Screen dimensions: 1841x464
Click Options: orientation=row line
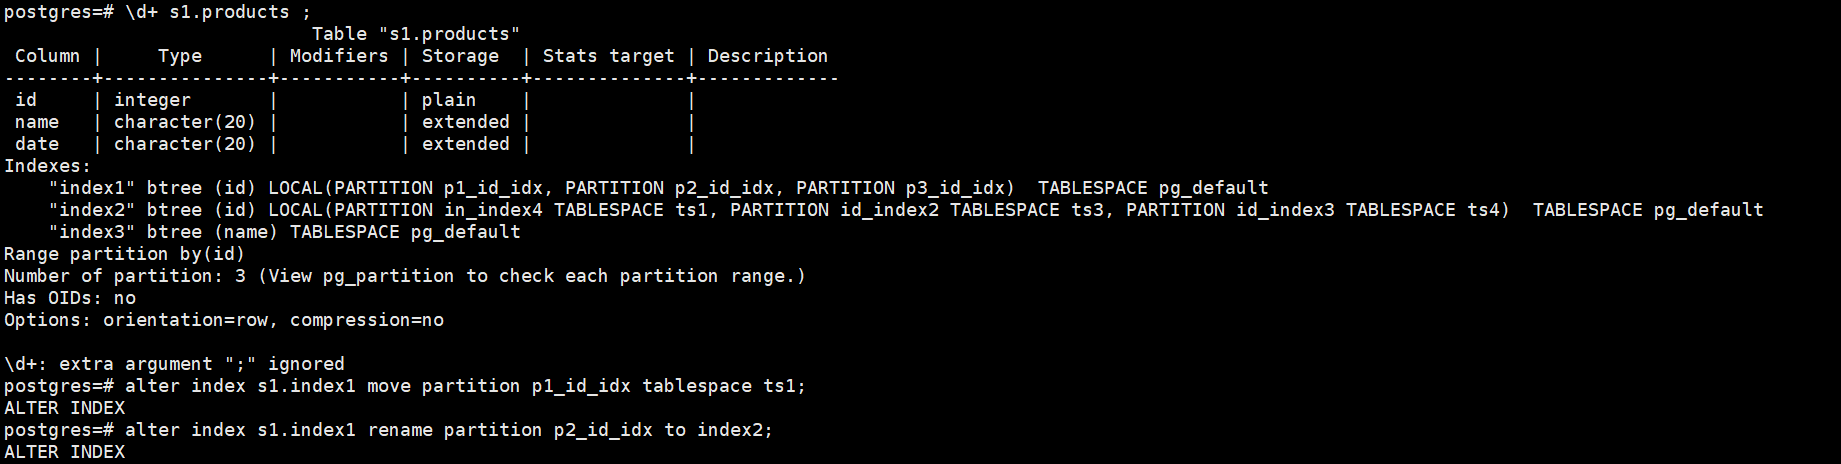click(223, 320)
